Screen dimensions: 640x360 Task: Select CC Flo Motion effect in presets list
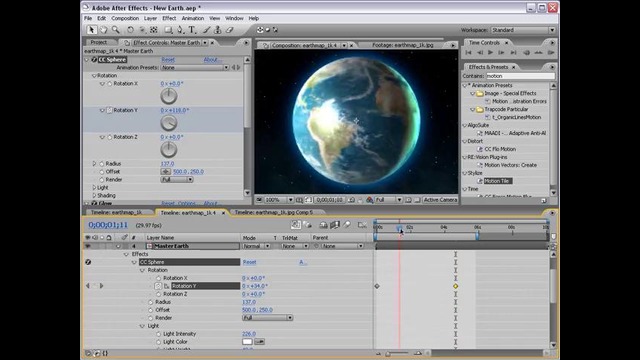click(500, 149)
